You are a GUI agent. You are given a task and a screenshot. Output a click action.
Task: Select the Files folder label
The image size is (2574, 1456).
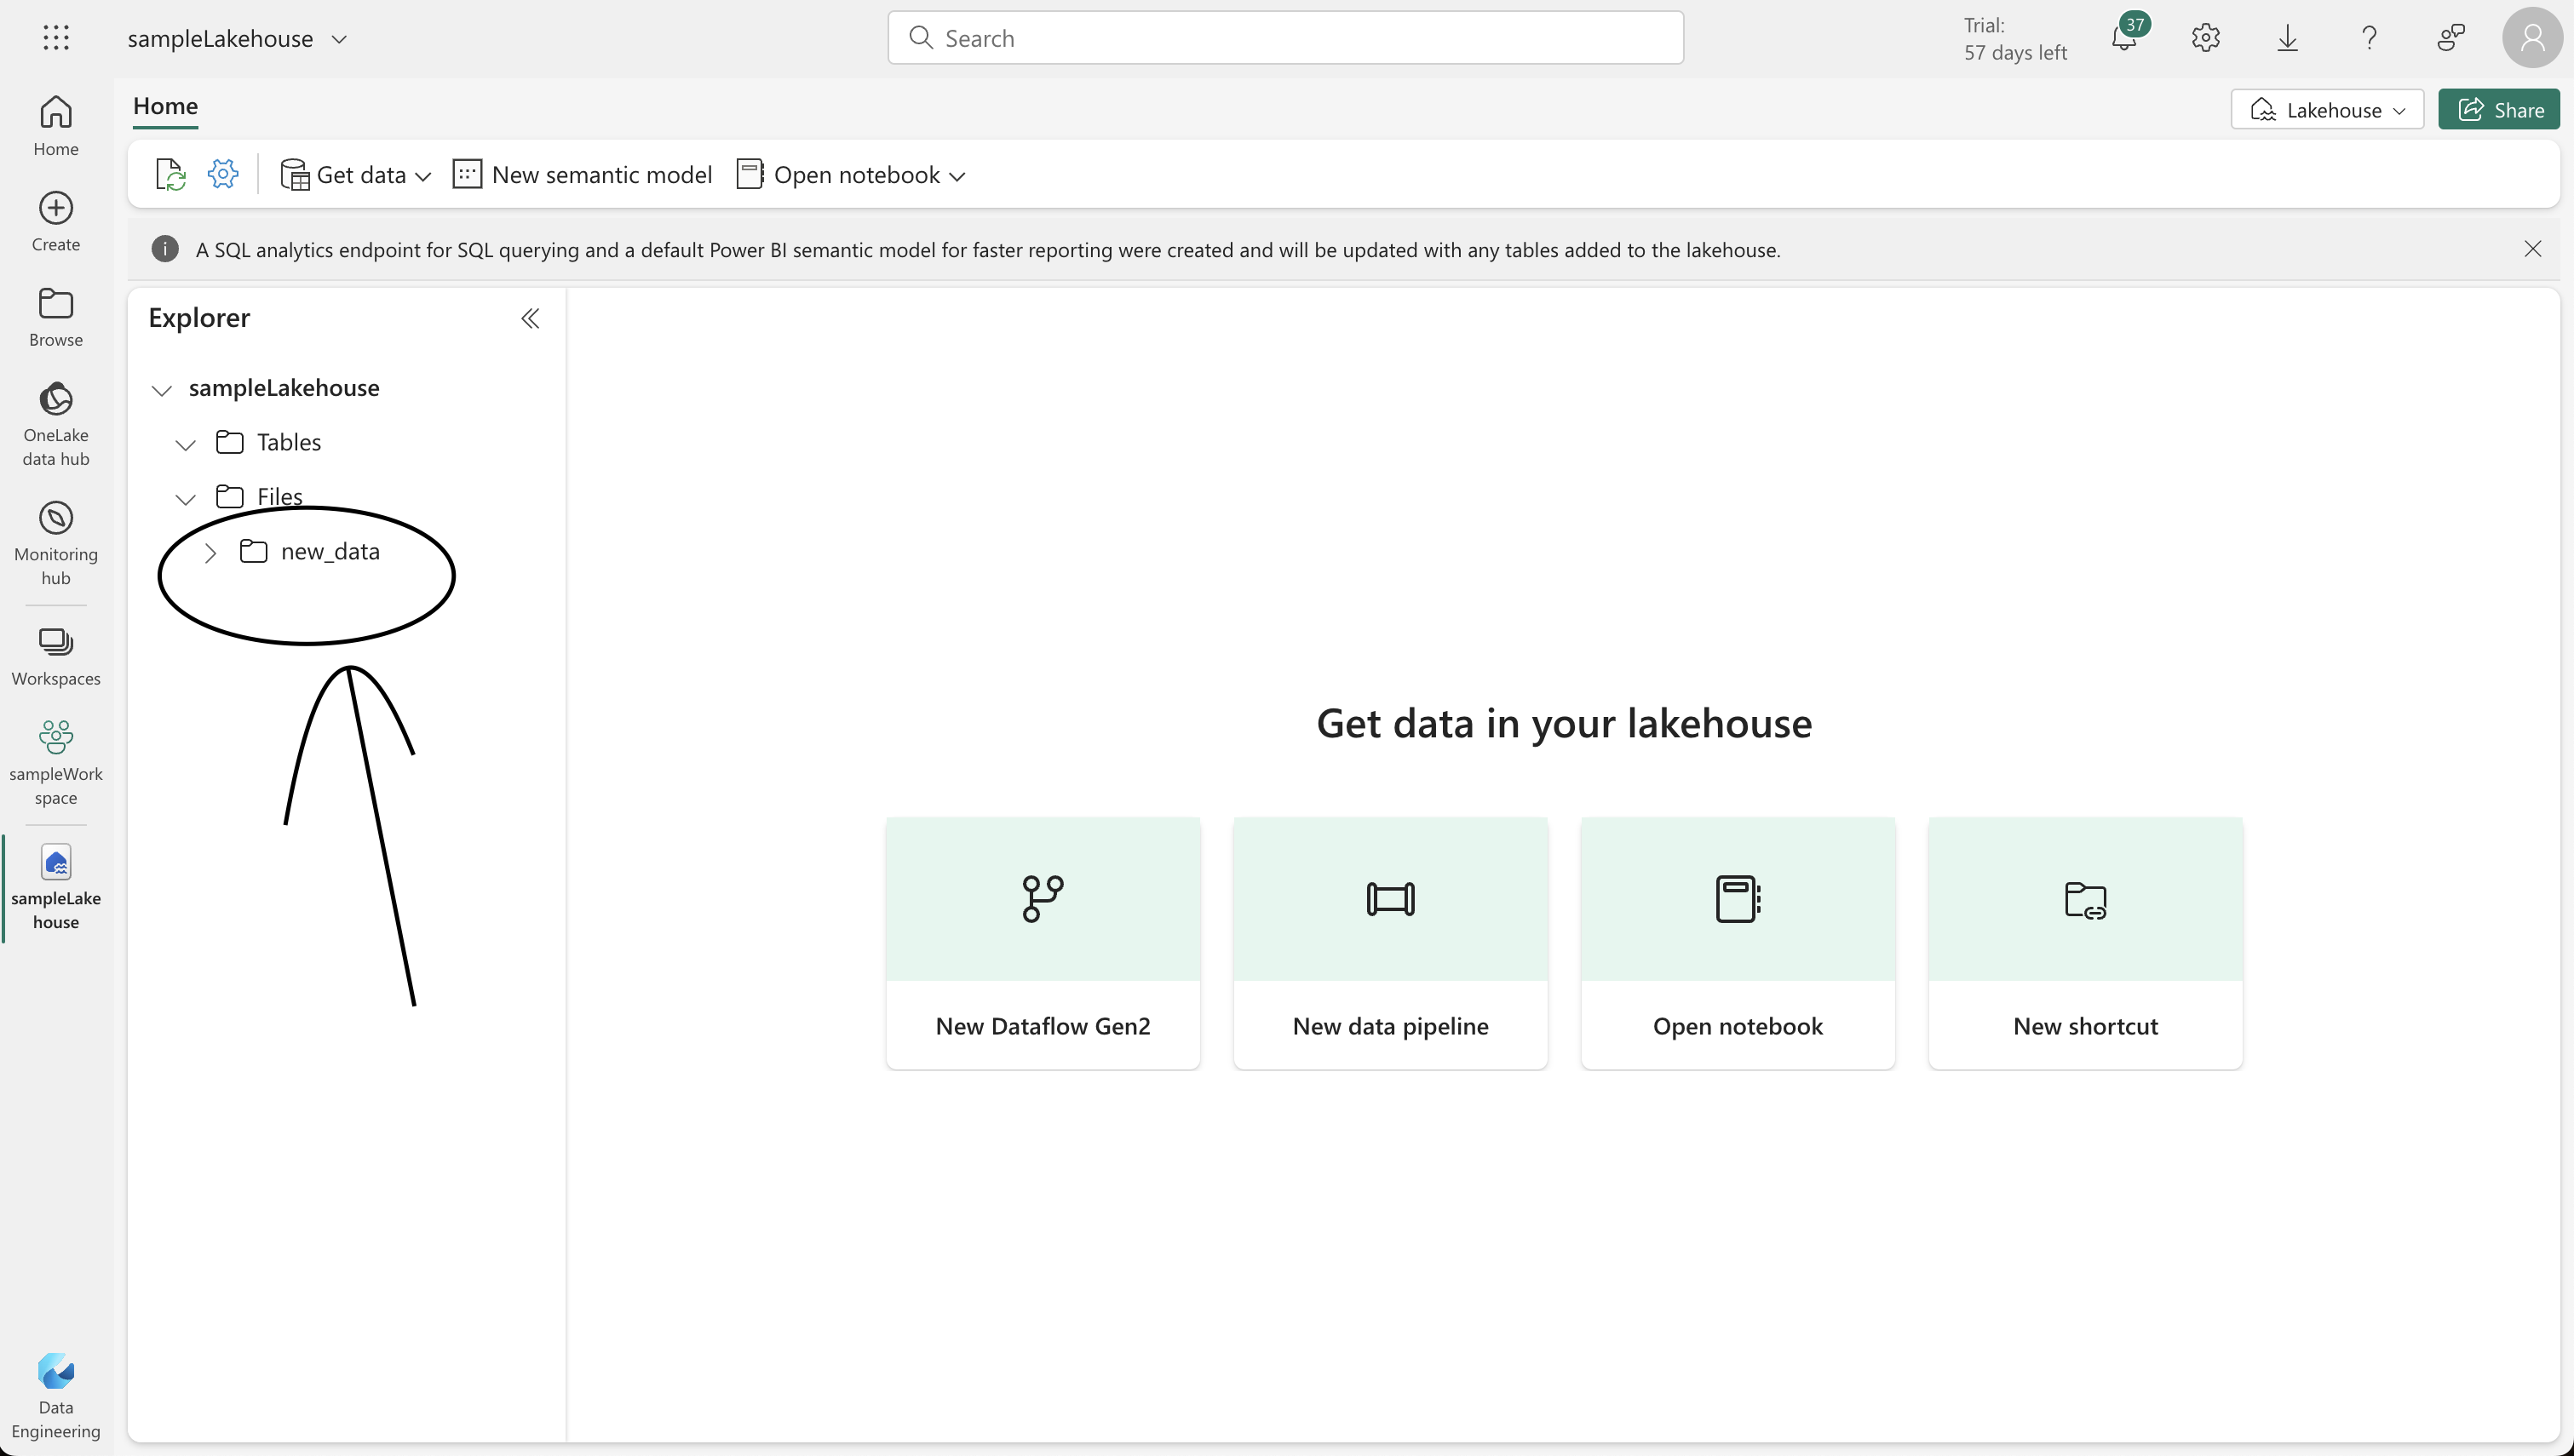(279, 496)
